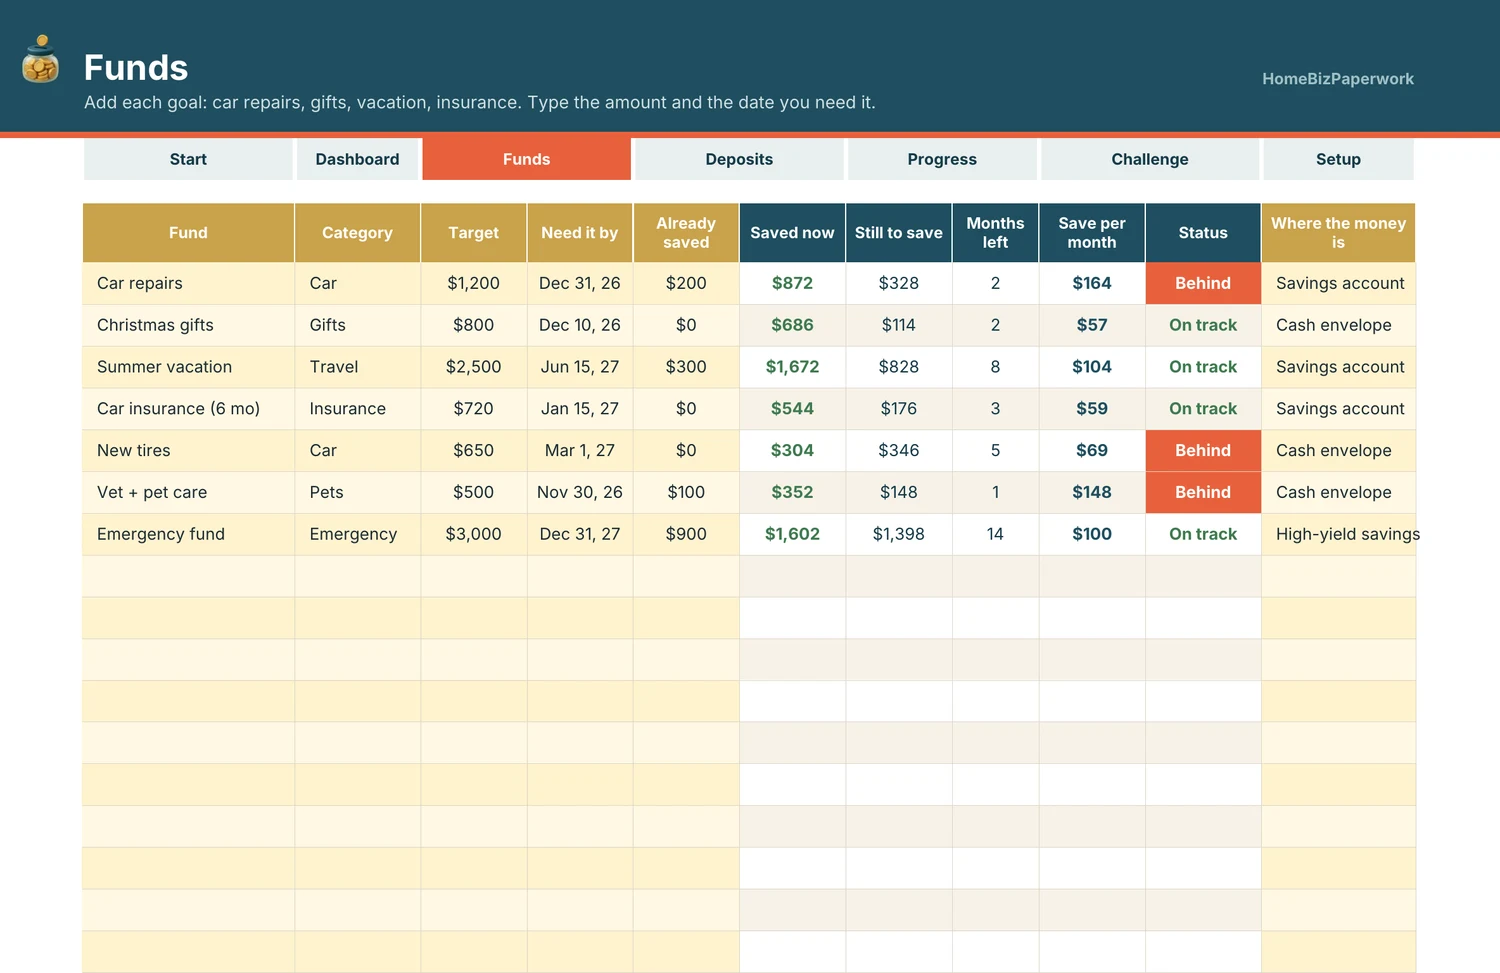1500x973 pixels.
Task: Click the Need it by column header
Action: click(580, 233)
